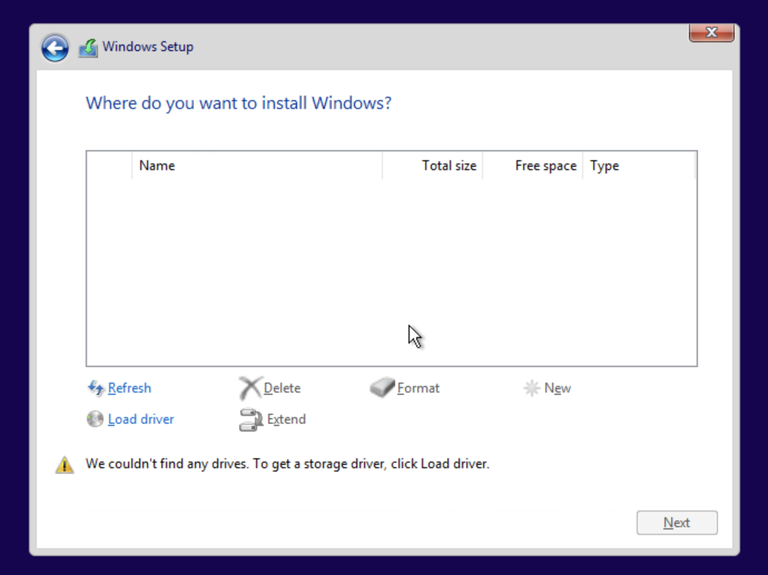Open the Load driver link
This screenshot has height=575, width=768.
tap(141, 419)
